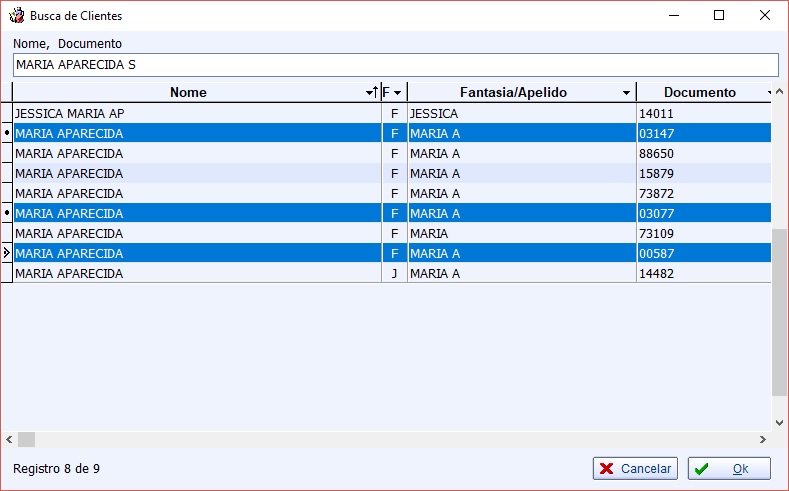Toggle bullet marker of row with document 03147
The height and width of the screenshot is (491, 789).
7,133
